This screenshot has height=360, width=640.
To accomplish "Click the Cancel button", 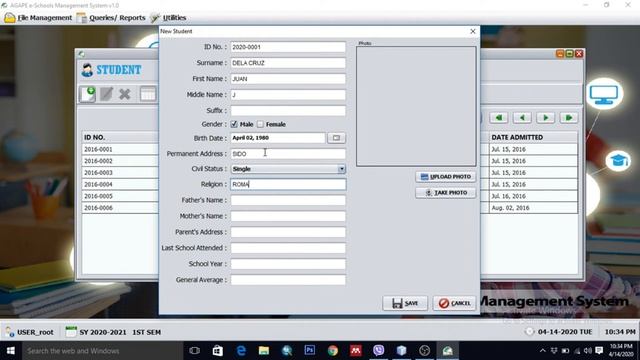I will click(x=454, y=303).
